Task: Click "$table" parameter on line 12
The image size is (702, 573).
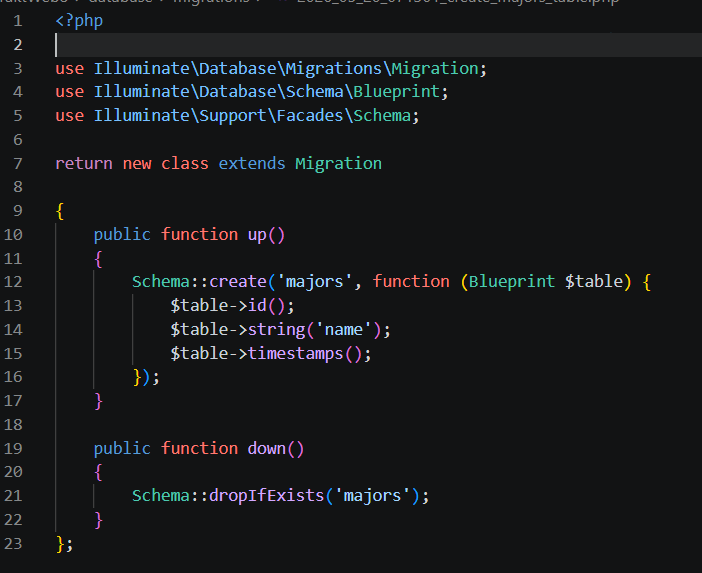Action: click(x=594, y=282)
